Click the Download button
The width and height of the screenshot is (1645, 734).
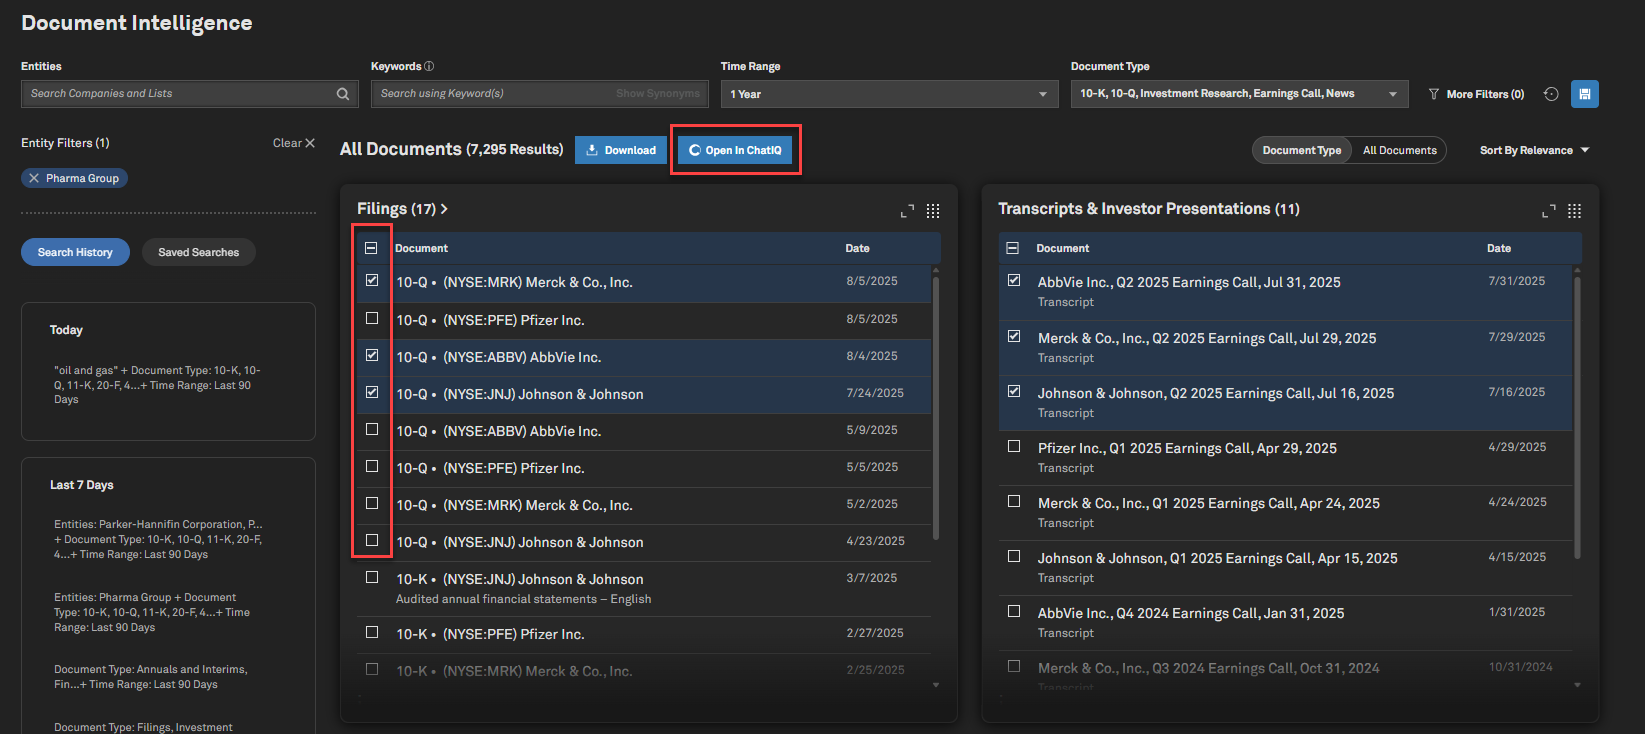pos(621,150)
